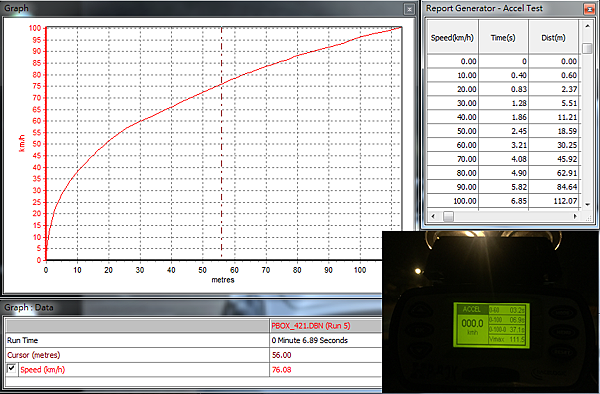Click the horizontal scrollbar right arrow

(575, 217)
